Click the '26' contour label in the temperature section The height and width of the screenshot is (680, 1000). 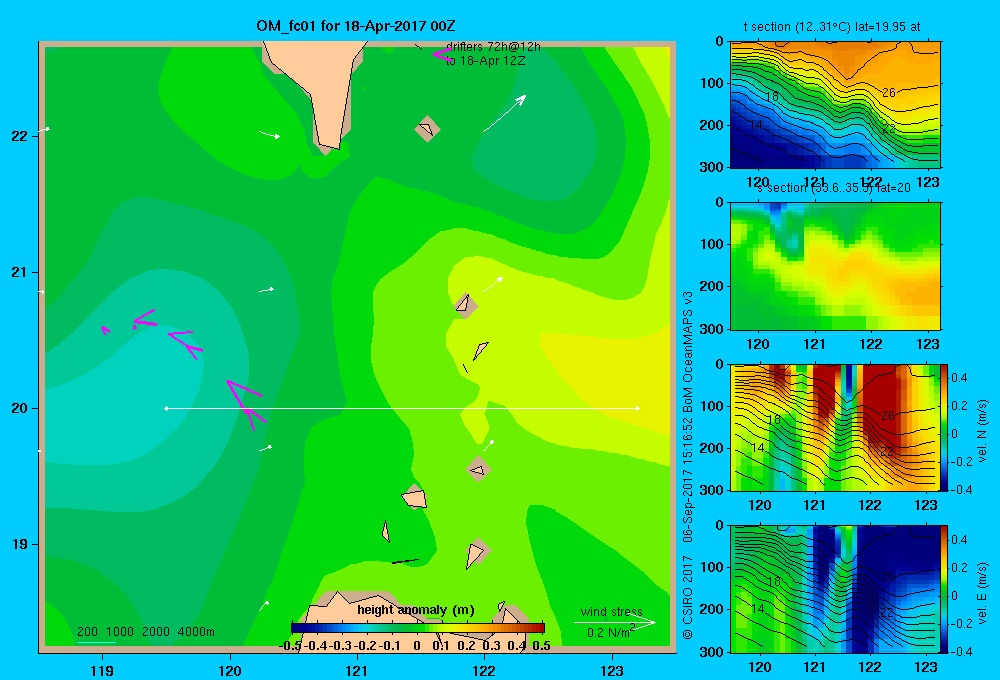point(888,92)
